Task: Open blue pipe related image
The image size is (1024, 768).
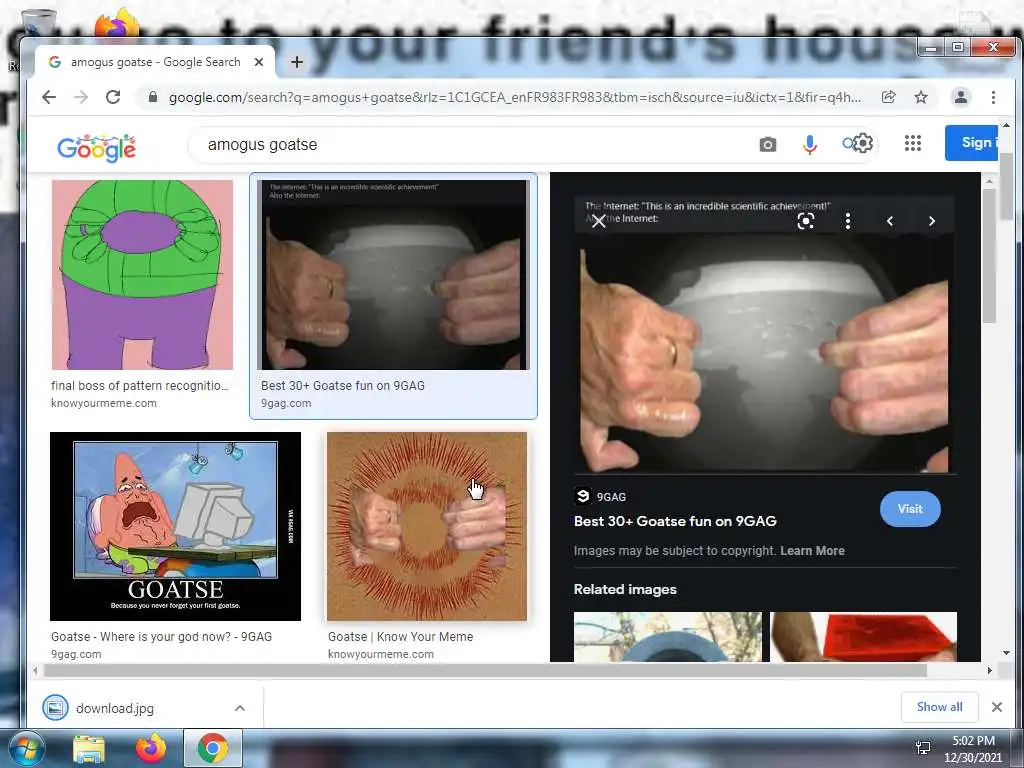Action: point(667,637)
